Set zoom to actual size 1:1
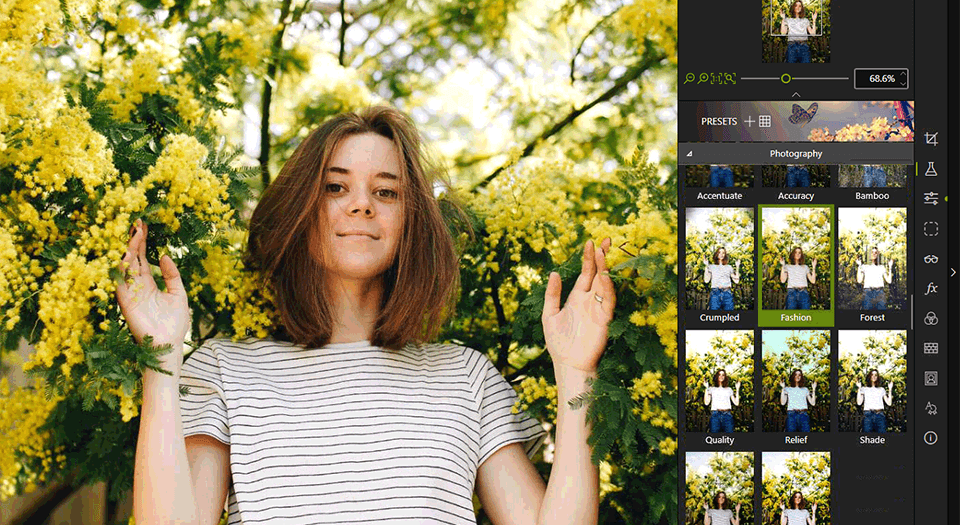Image resolution: width=960 pixels, height=525 pixels. 716,78
